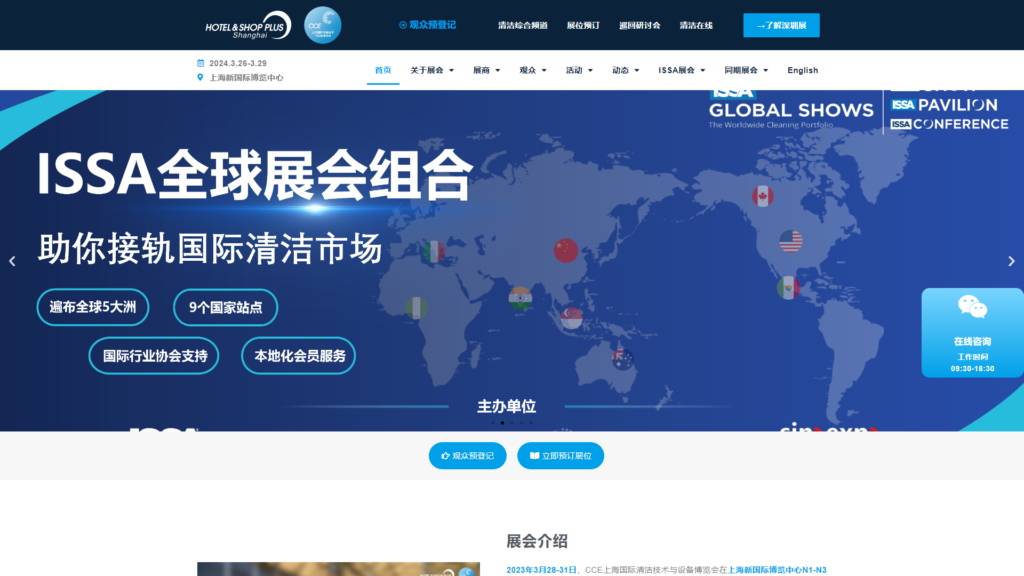This screenshot has height=576, width=1024.
Task: Click the 展会介绍 heading
Action: pyautogui.click(x=537, y=541)
